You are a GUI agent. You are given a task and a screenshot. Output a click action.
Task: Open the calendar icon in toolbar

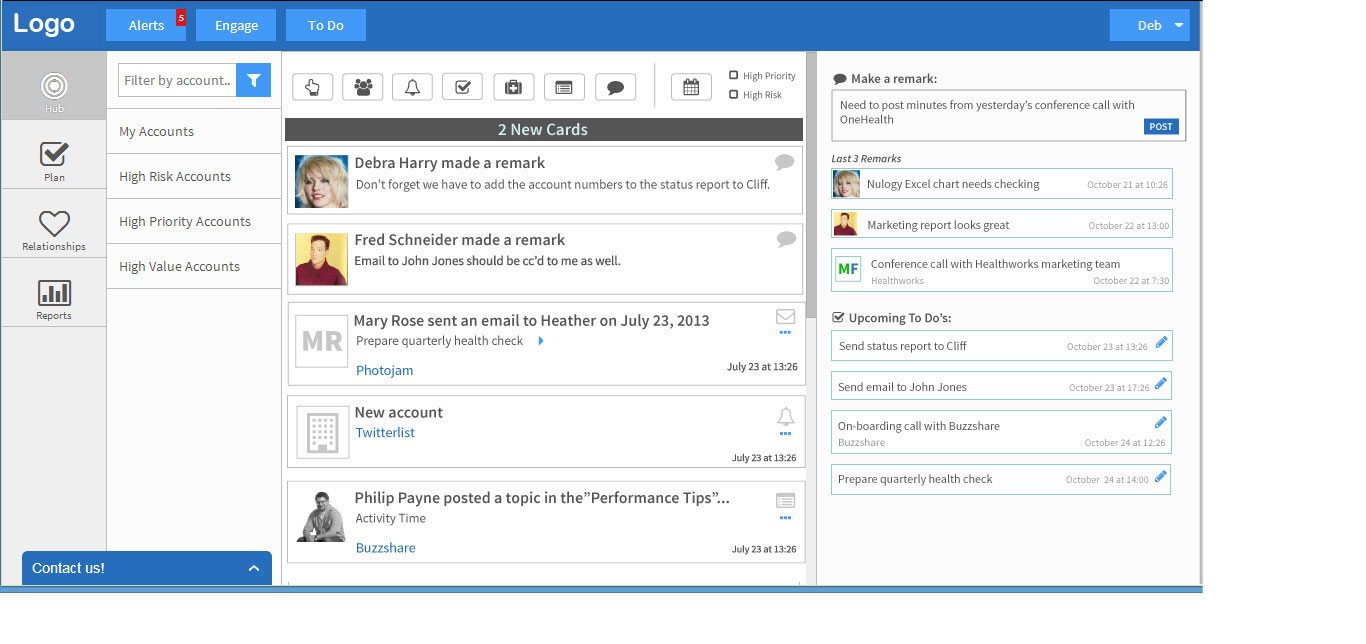pyautogui.click(x=690, y=87)
